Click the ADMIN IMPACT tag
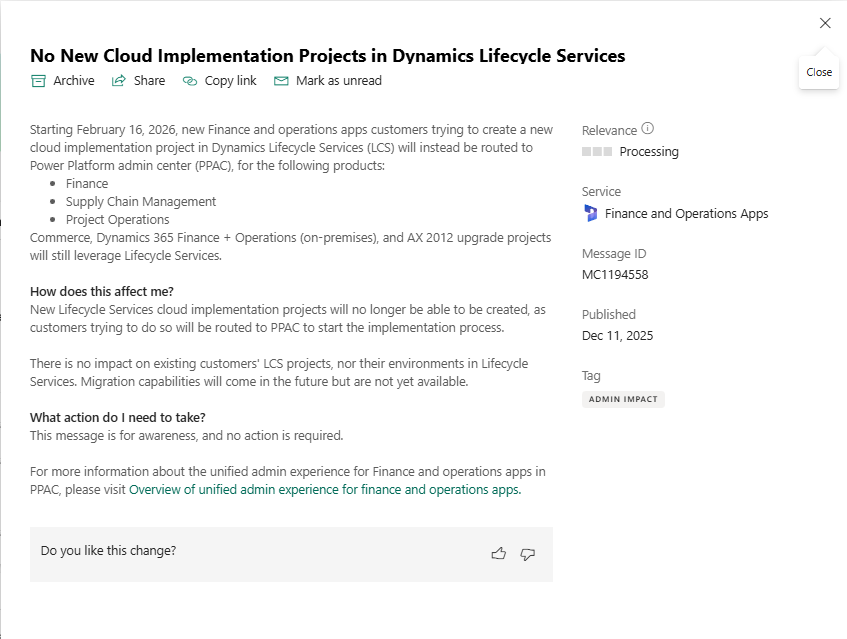The image size is (847, 639). point(623,399)
